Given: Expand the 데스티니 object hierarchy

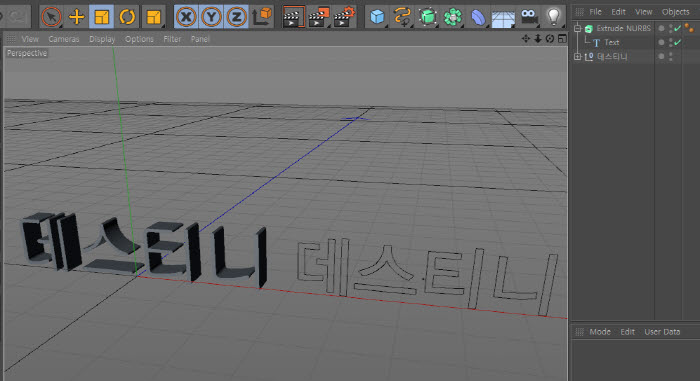Looking at the screenshot, I should tap(577, 56).
